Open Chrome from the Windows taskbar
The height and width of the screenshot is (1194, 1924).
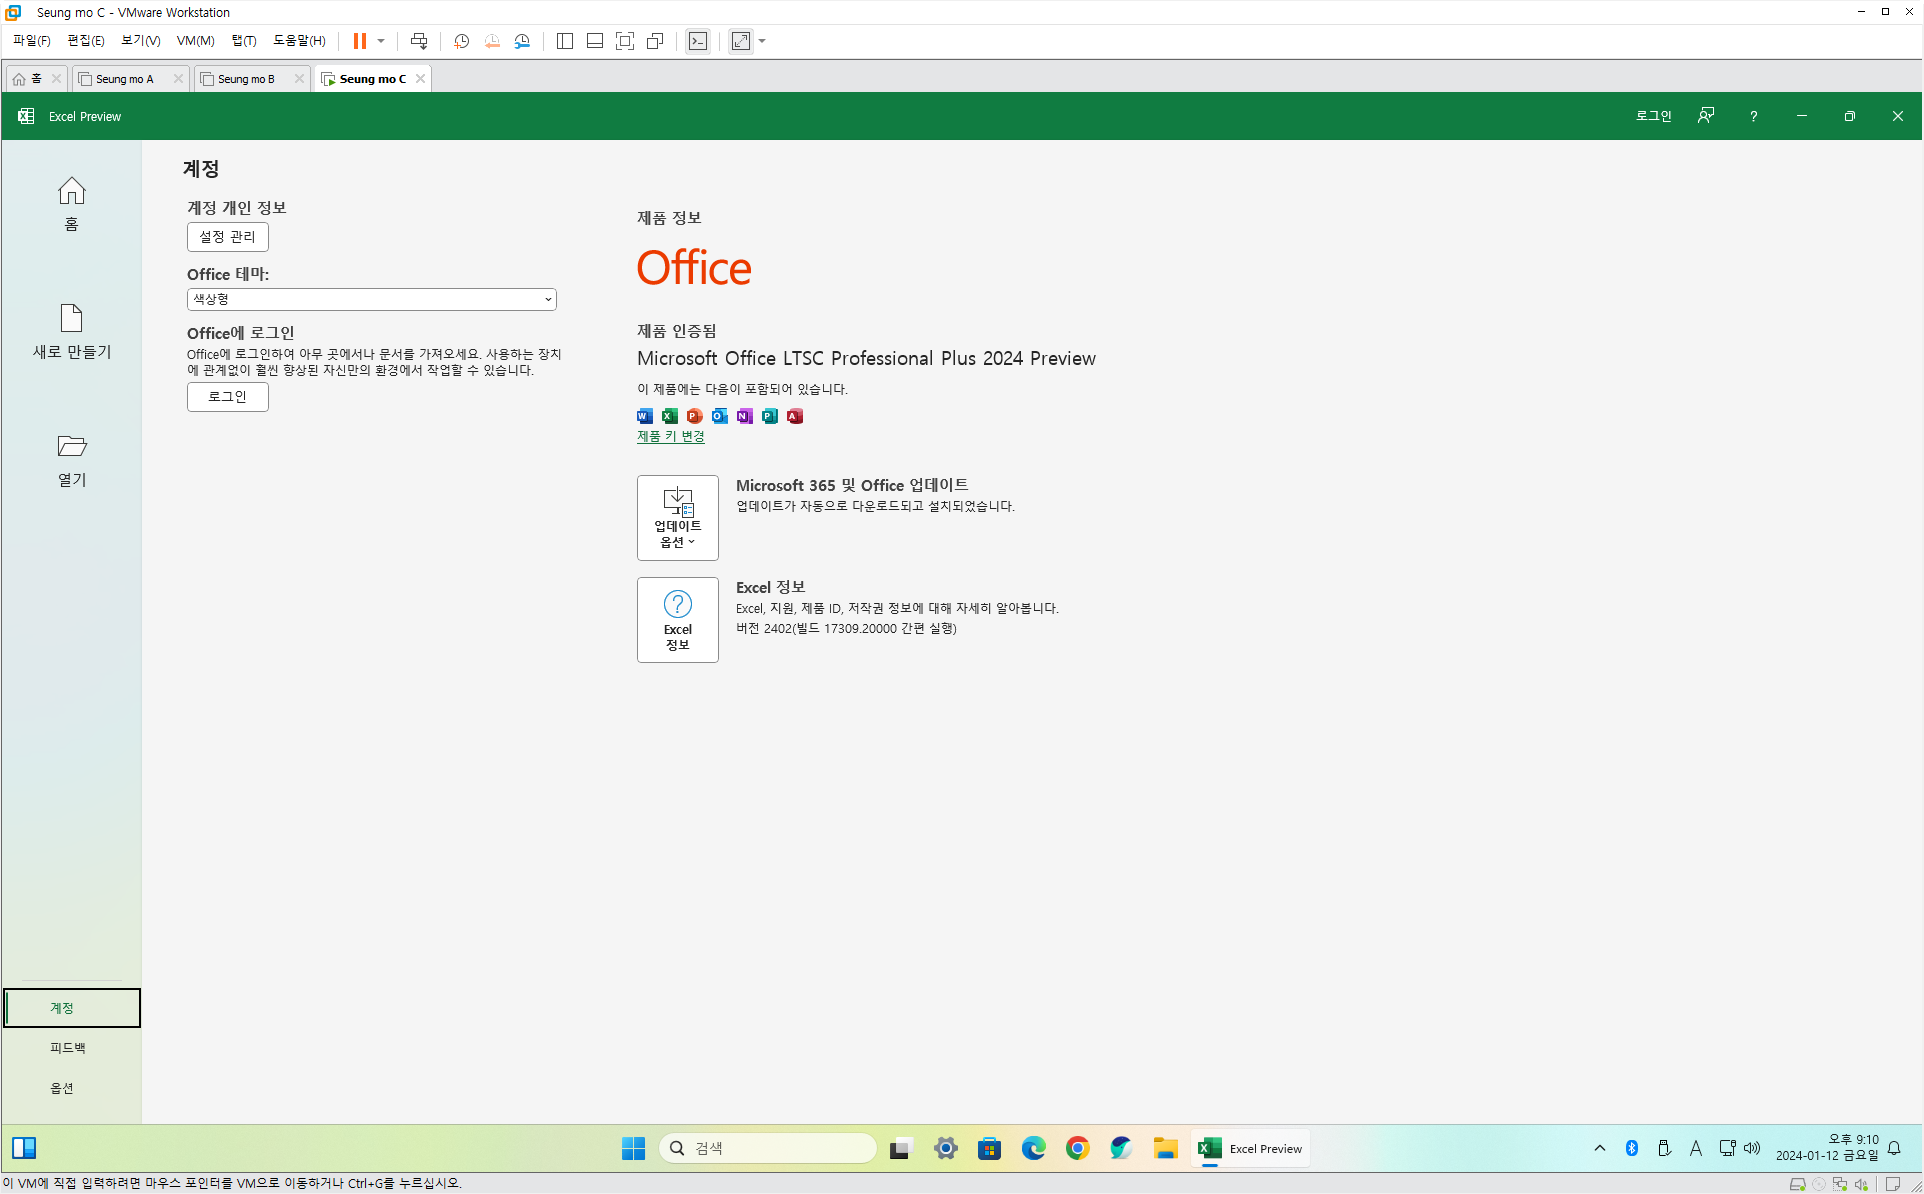(x=1077, y=1148)
